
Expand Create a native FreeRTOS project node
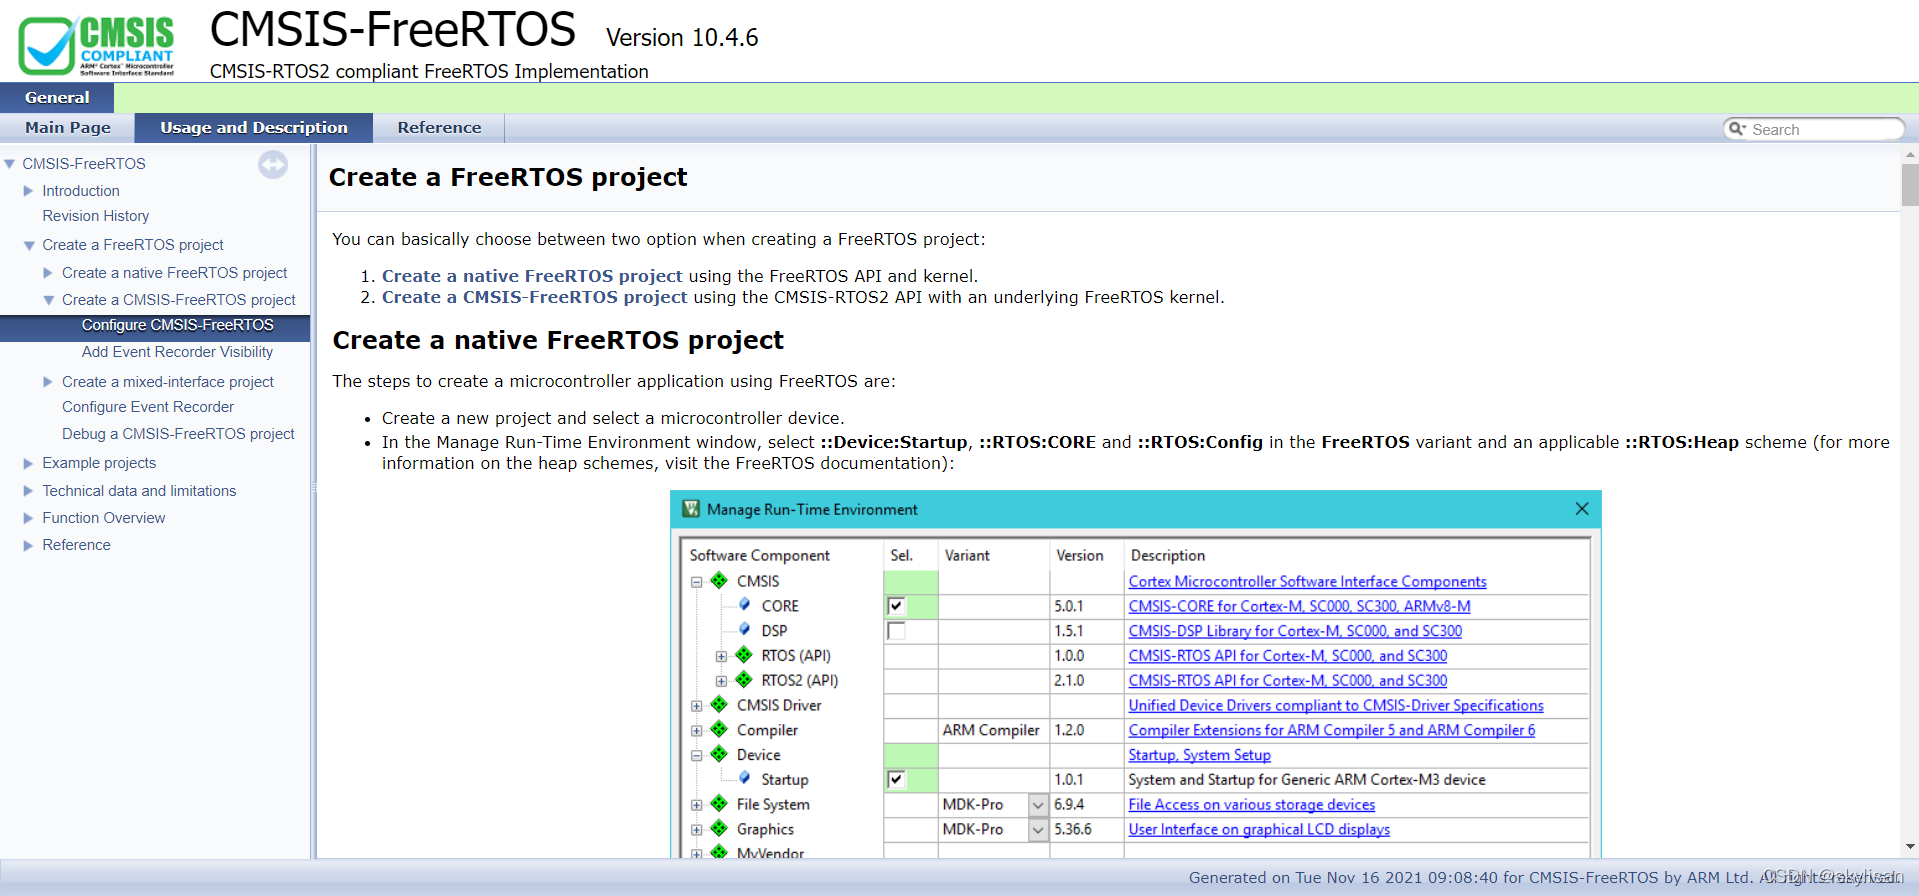[48, 273]
